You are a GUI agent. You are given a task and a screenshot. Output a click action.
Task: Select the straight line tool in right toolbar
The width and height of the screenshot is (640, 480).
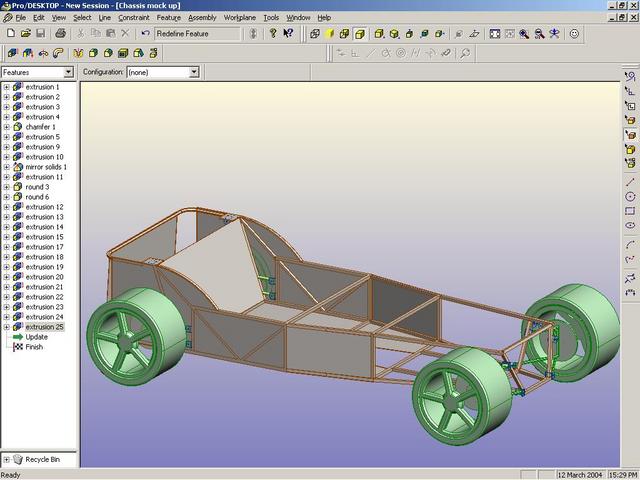[x=630, y=182]
